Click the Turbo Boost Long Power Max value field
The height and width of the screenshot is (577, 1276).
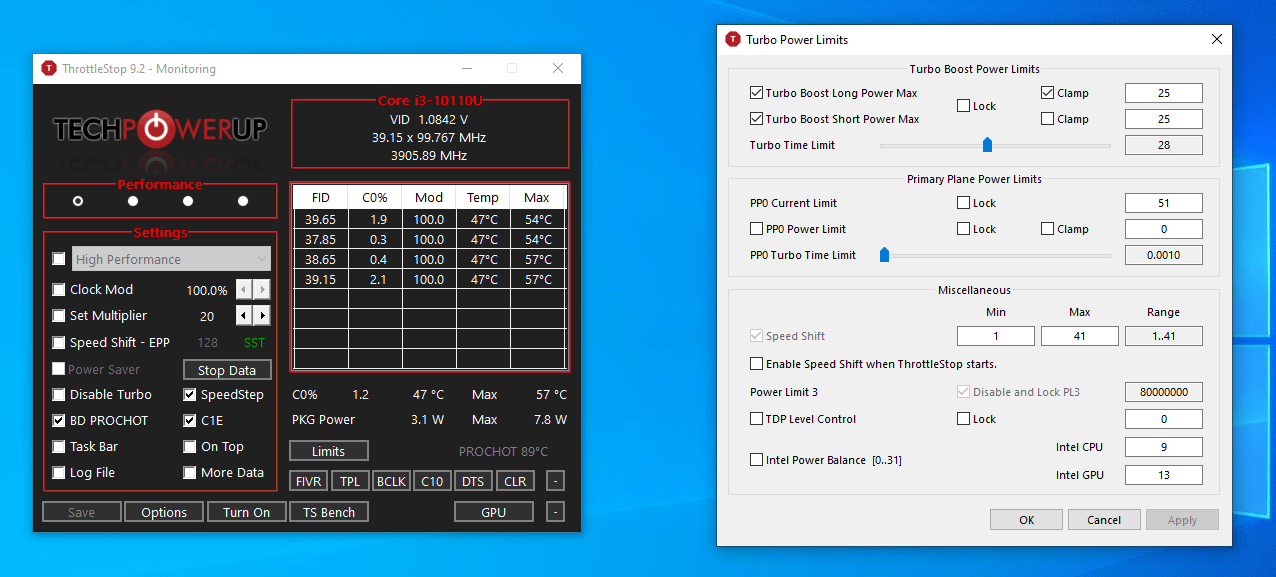(x=1164, y=93)
